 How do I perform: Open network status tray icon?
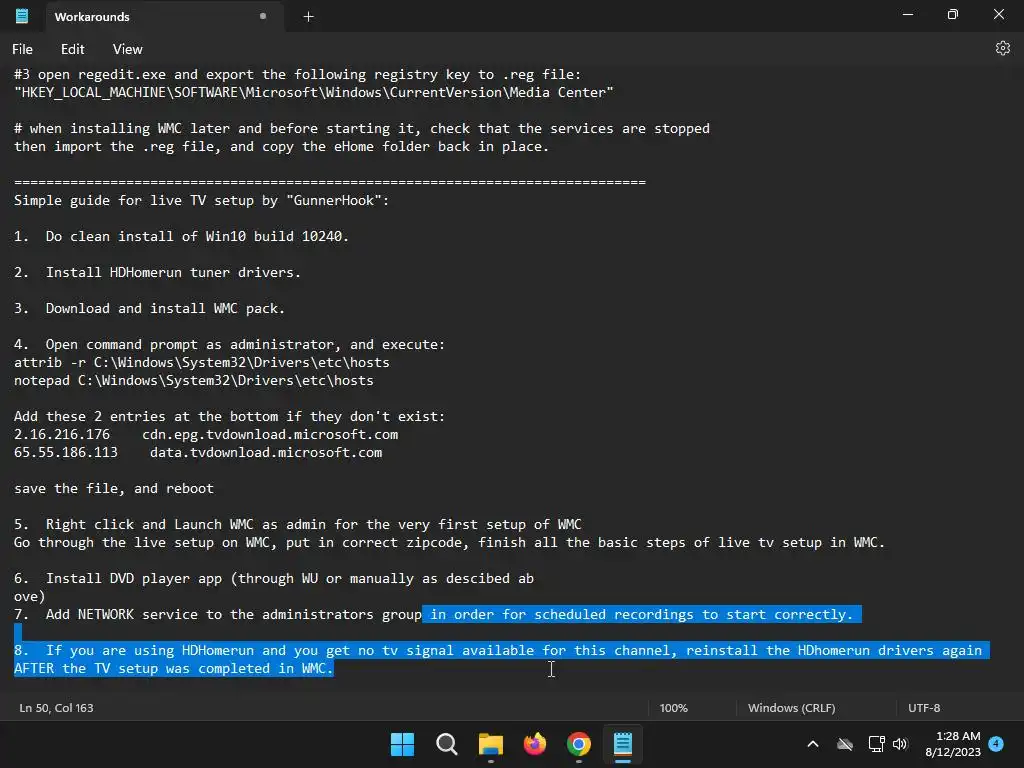tap(876, 744)
